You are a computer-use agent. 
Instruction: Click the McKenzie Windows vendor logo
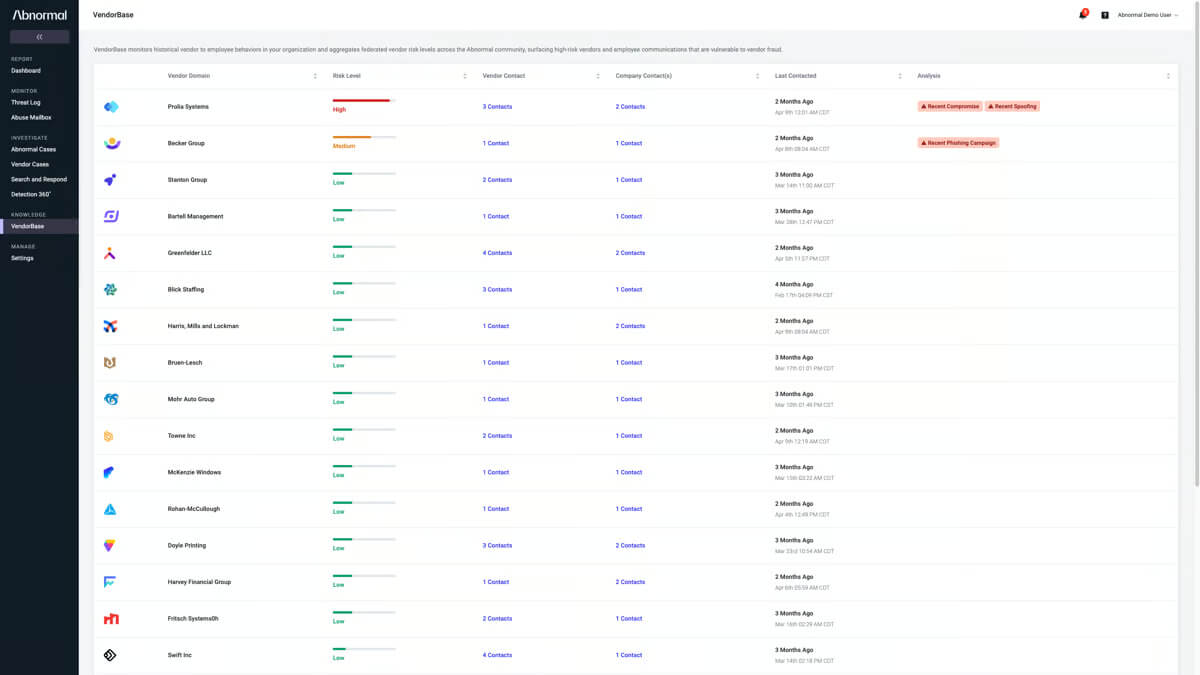(x=110, y=472)
